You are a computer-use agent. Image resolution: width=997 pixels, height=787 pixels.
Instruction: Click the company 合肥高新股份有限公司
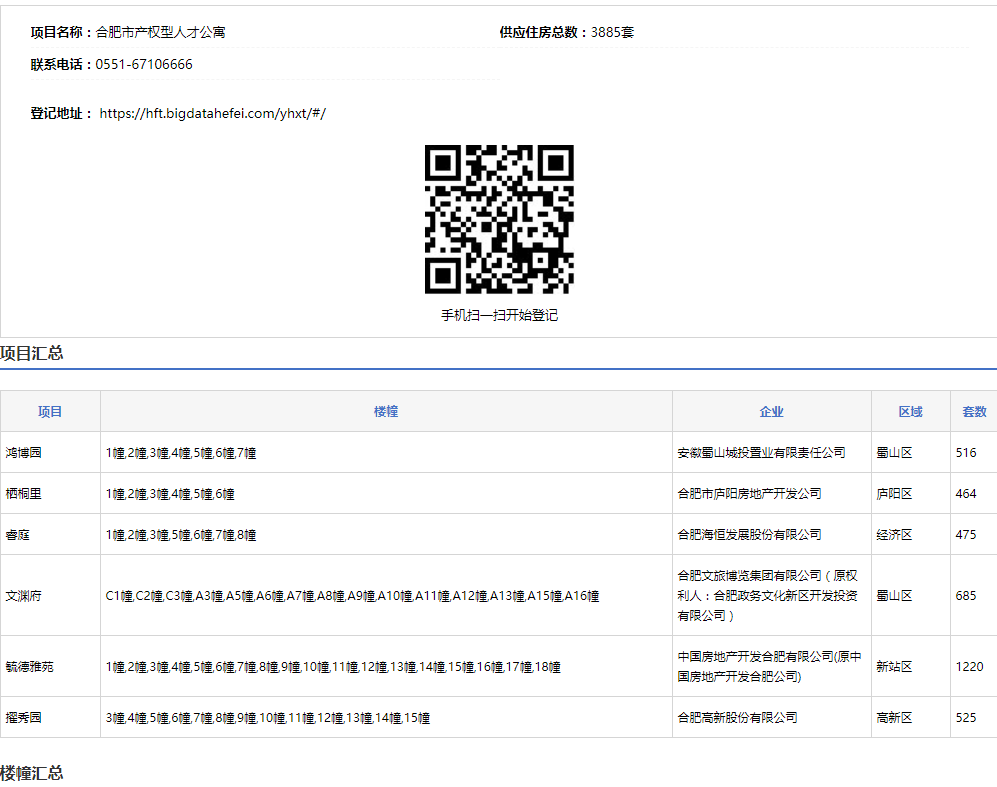(737, 717)
